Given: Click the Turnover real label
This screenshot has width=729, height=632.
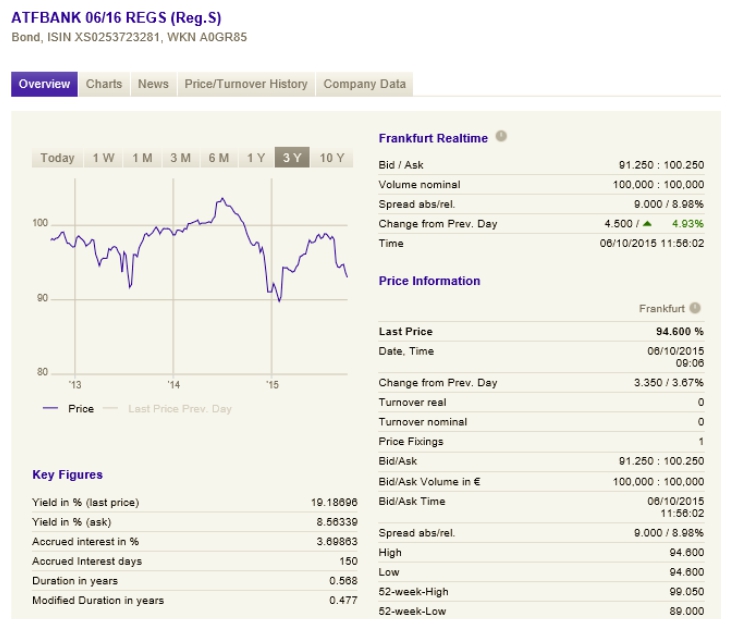Looking at the screenshot, I should (412, 402).
